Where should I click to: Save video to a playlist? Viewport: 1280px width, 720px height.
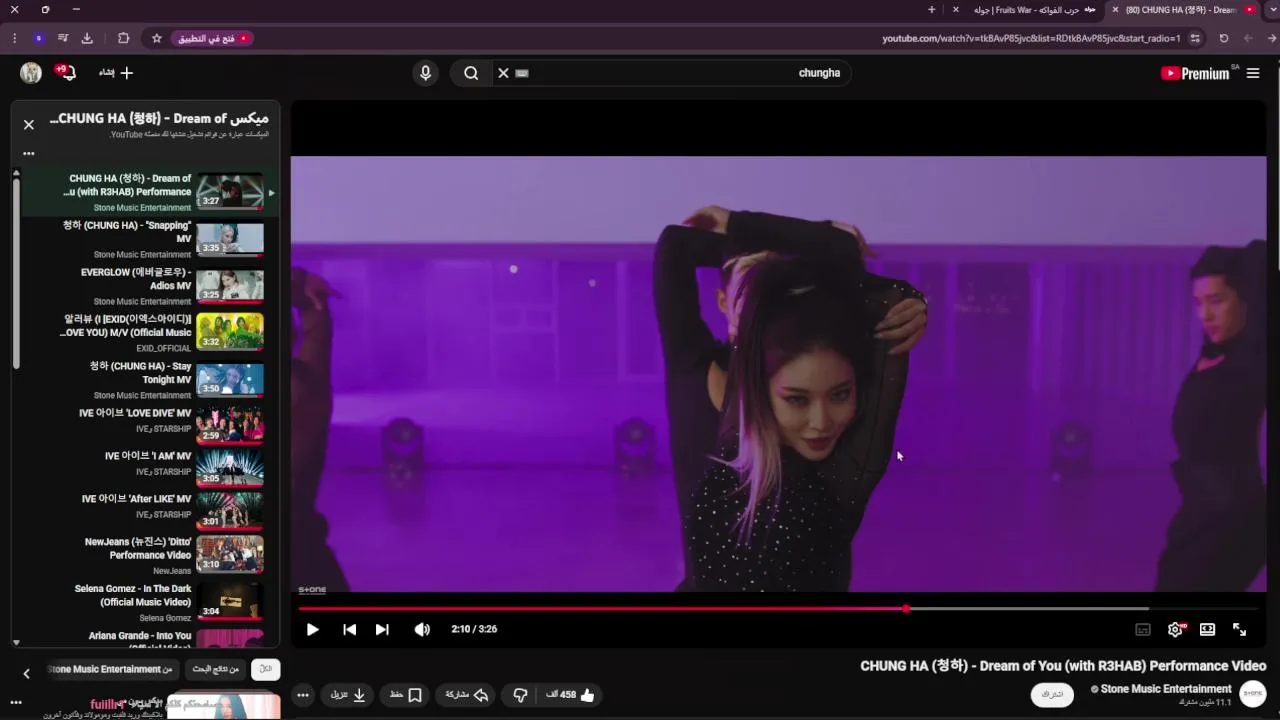pos(405,695)
